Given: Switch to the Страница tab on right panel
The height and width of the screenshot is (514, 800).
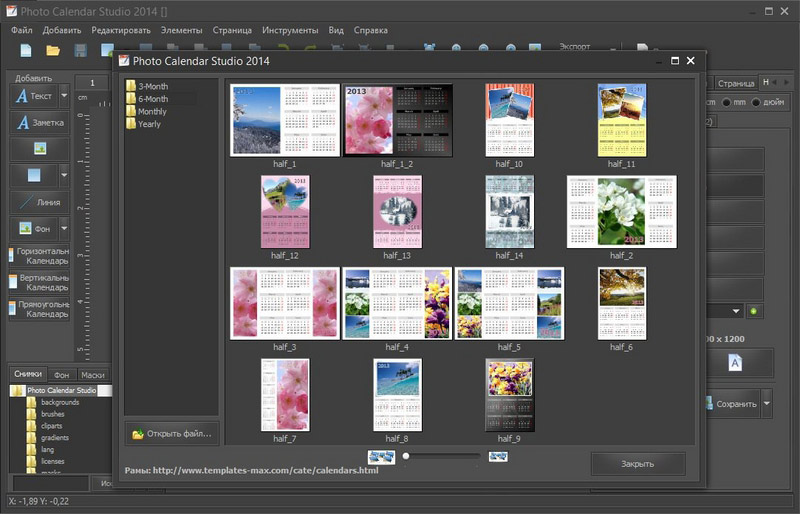Looking at the screenshot, I should [736, 83].
